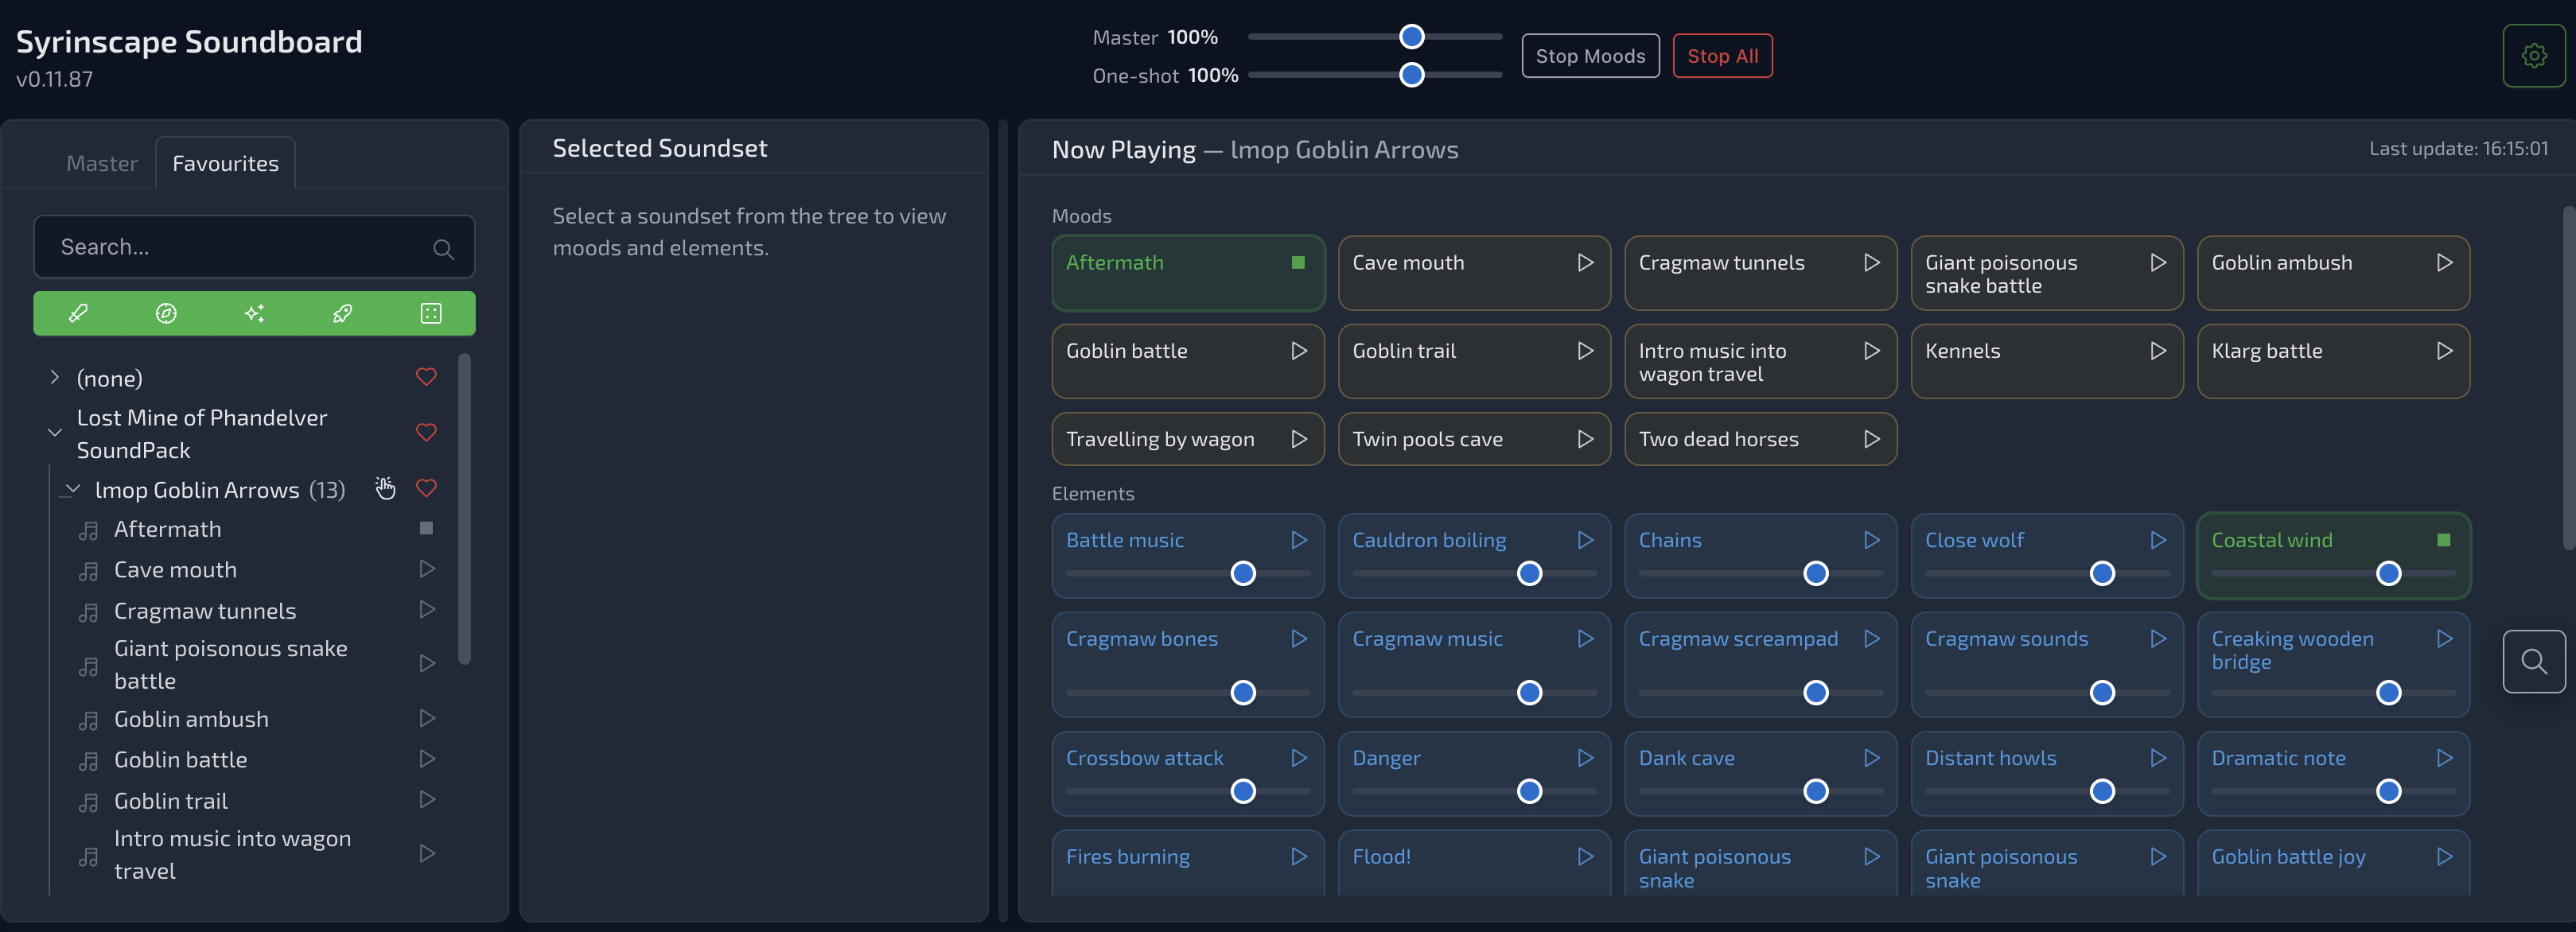
Task: Toggle the heart favourite for (none)
Action: point(426,377)
